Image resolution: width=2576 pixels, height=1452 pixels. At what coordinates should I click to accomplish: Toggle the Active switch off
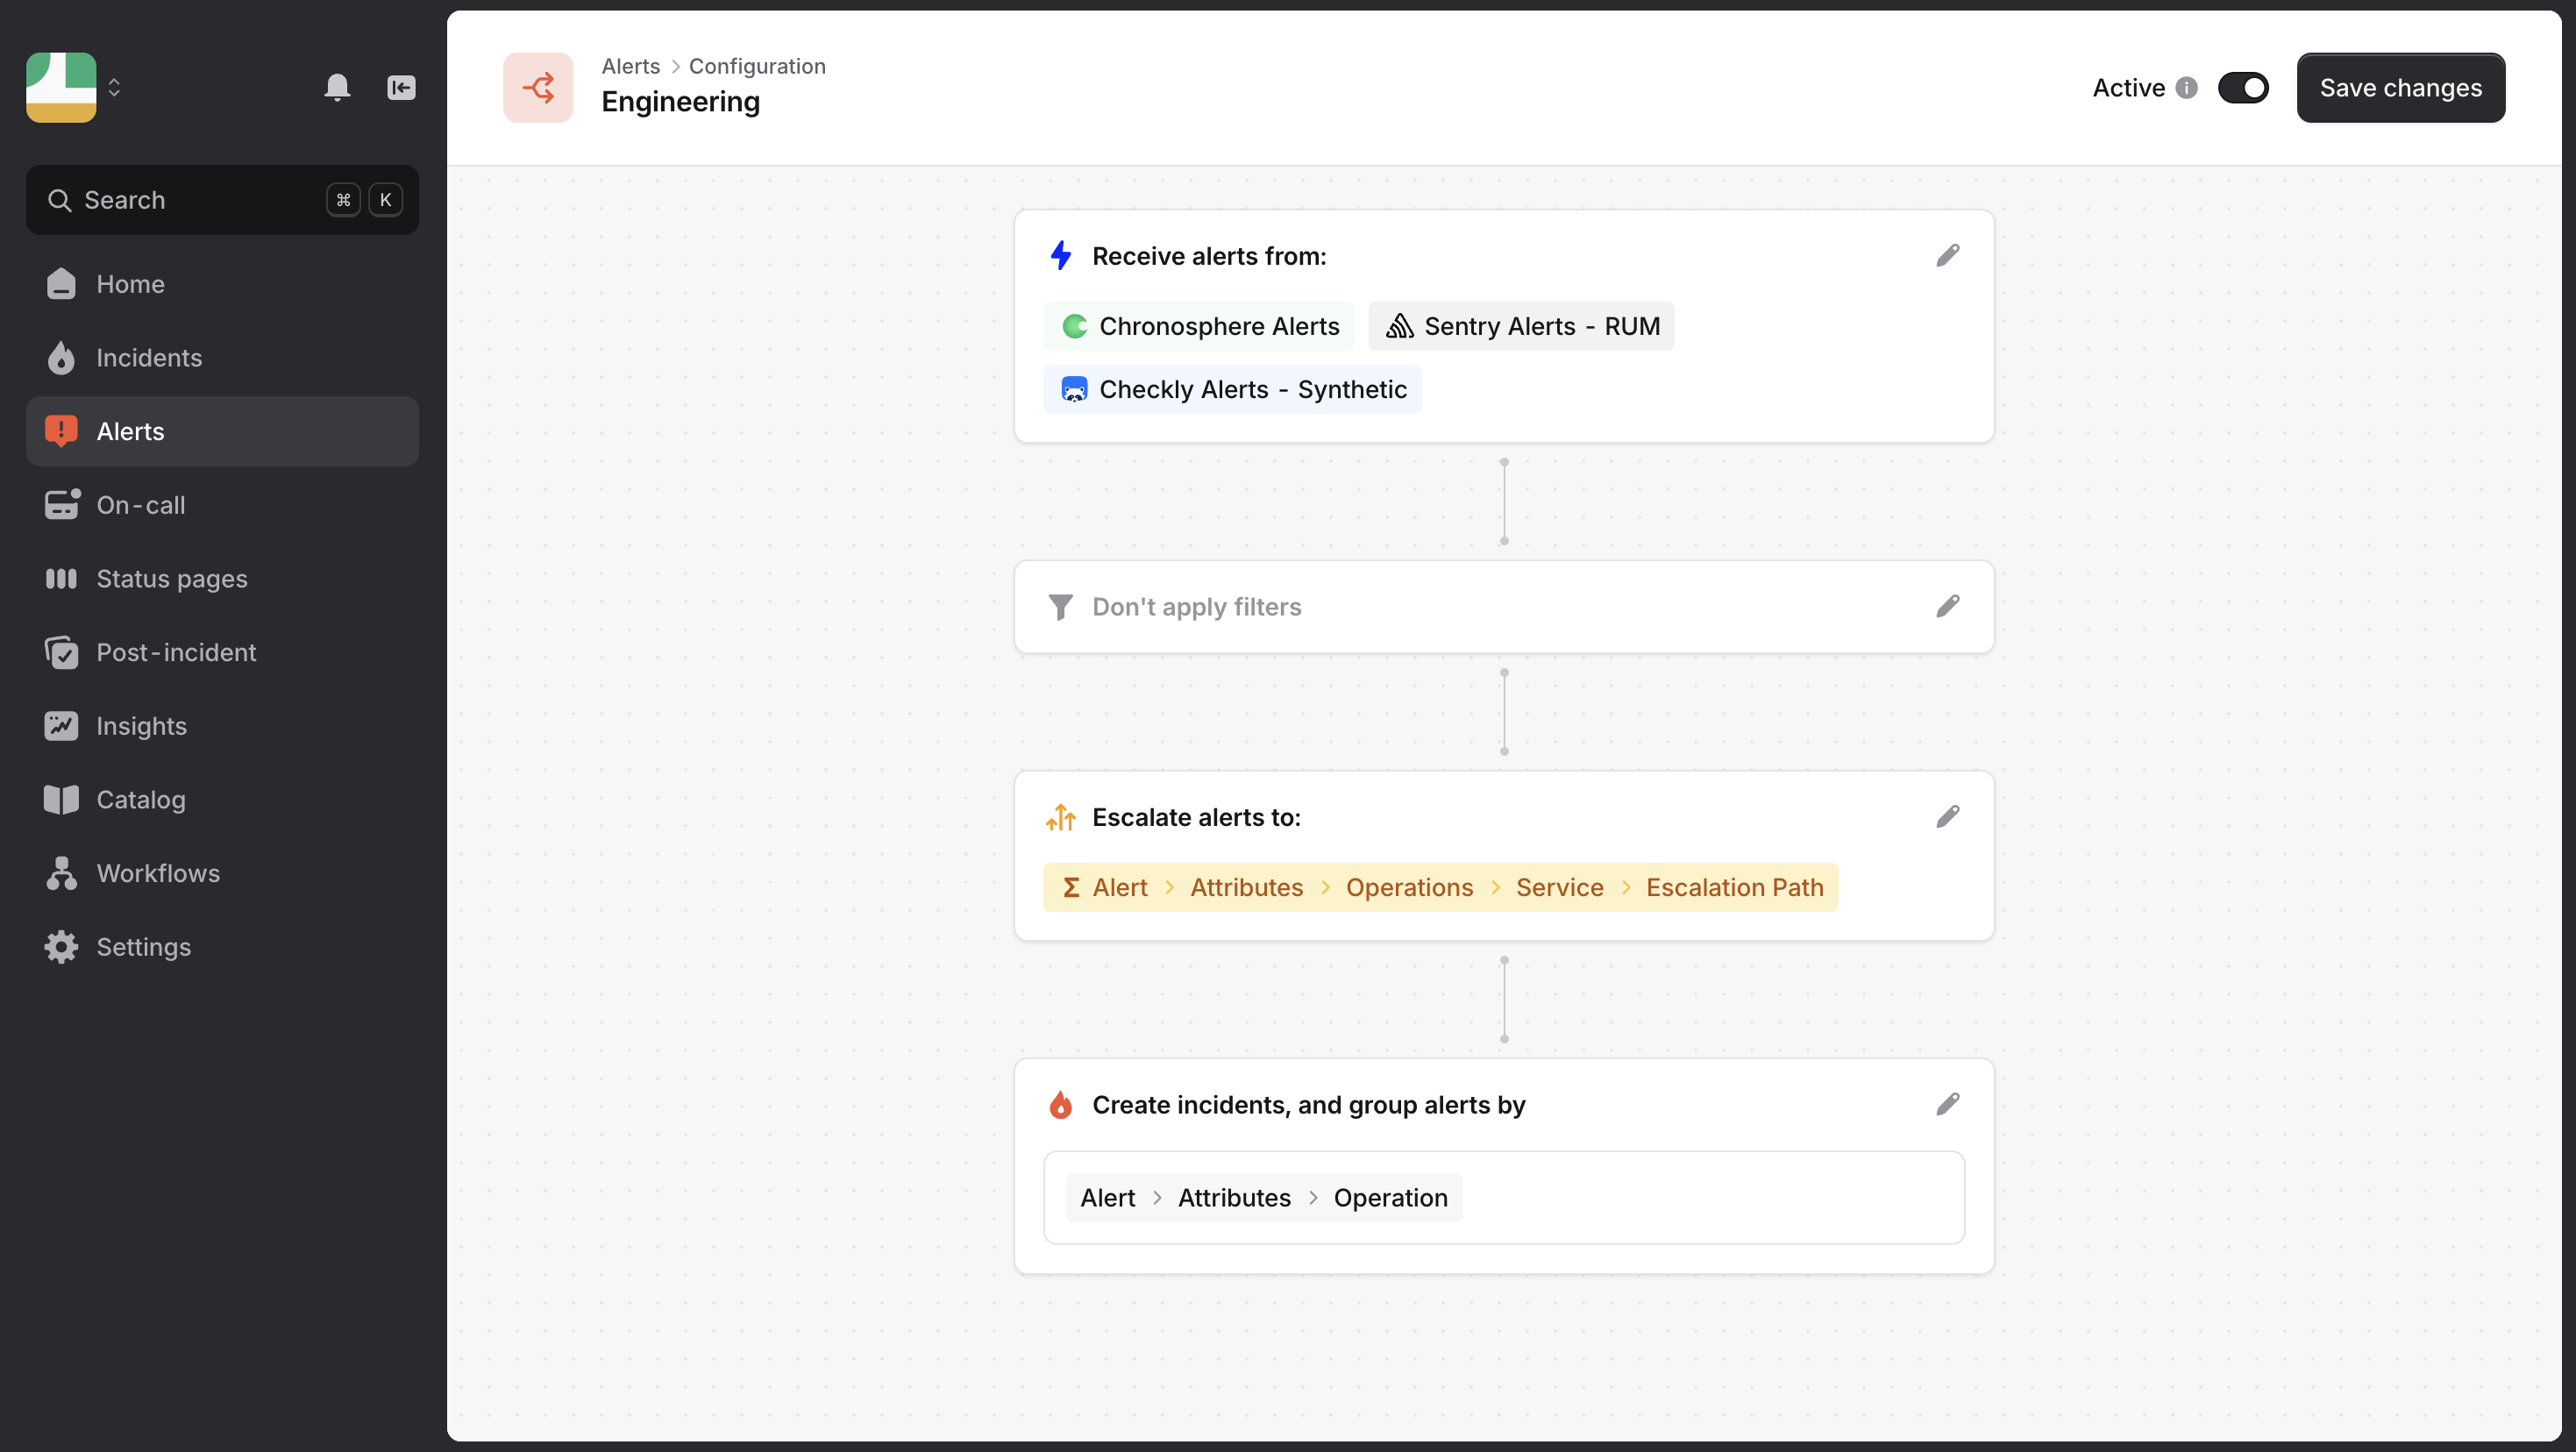(x=2243, y=88)
